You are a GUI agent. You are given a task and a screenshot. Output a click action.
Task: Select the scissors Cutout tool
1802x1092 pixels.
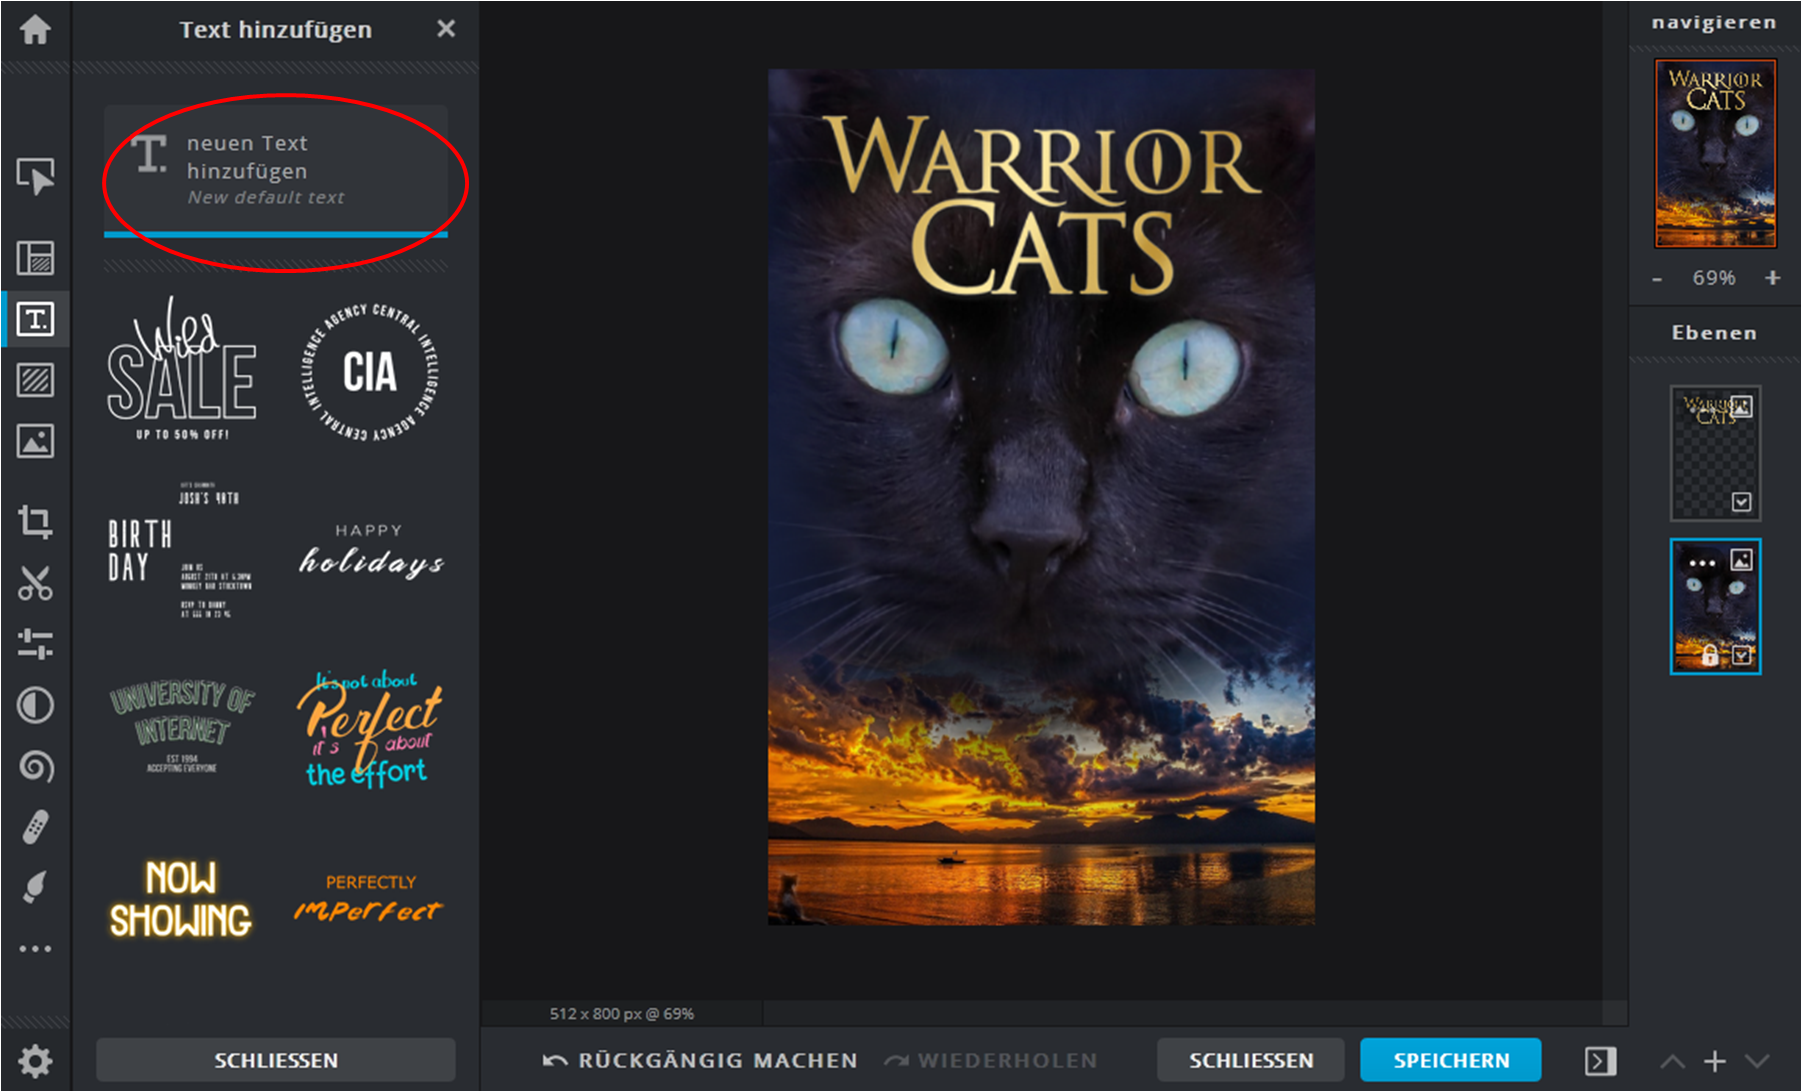point(36,583)
